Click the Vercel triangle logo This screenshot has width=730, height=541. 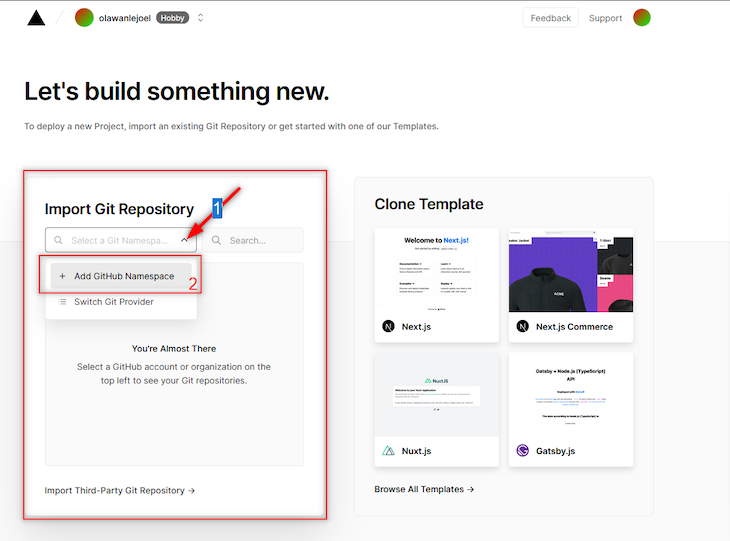(36, 18)
